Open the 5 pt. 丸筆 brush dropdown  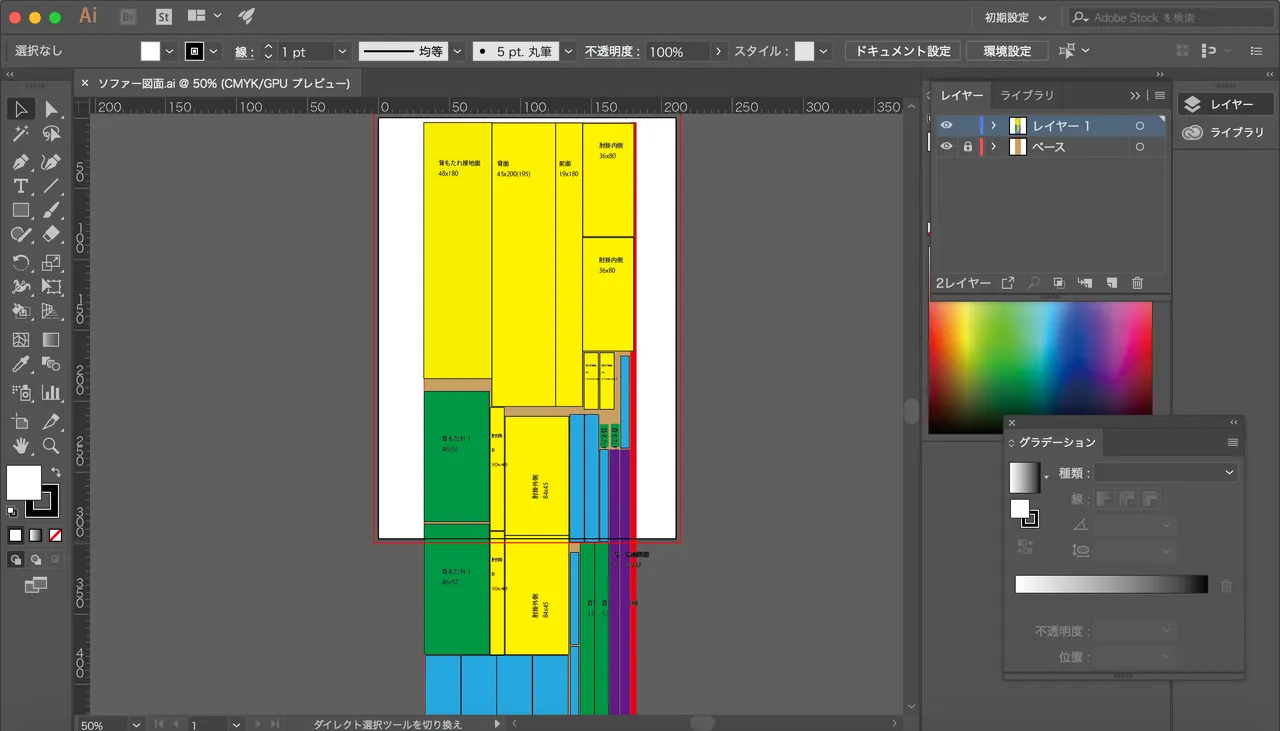click(x=568, y=51)
